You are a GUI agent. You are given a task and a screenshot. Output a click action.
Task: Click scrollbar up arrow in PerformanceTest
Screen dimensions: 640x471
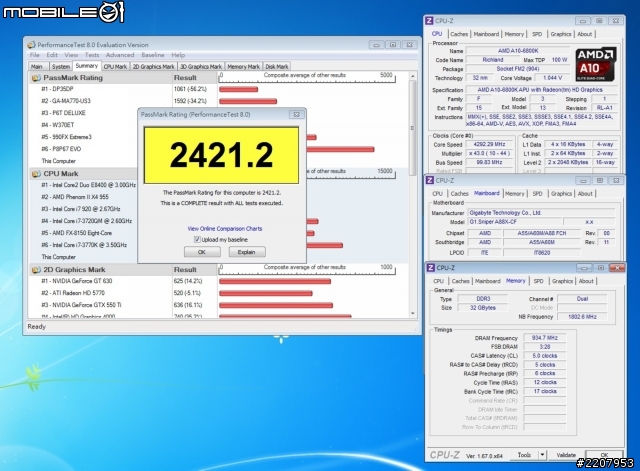413,76
